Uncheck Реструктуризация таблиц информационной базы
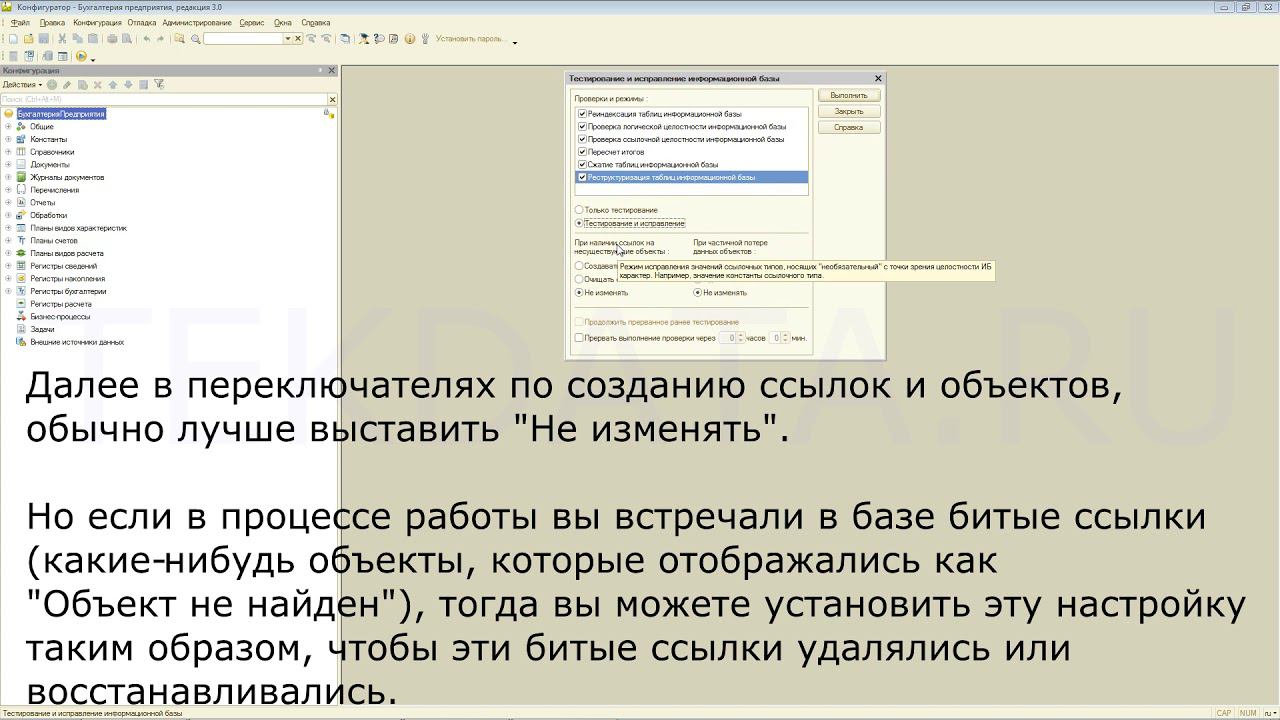 582,177
